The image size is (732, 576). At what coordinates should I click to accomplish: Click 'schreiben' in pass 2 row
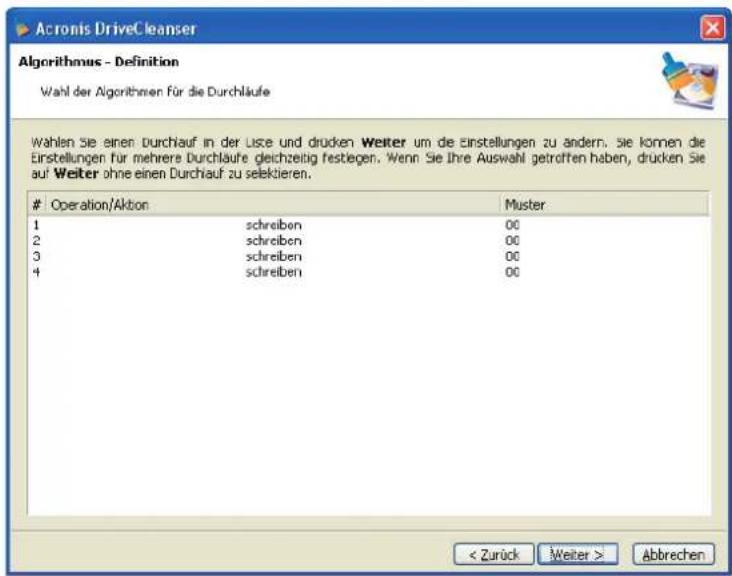click(274, 241)
